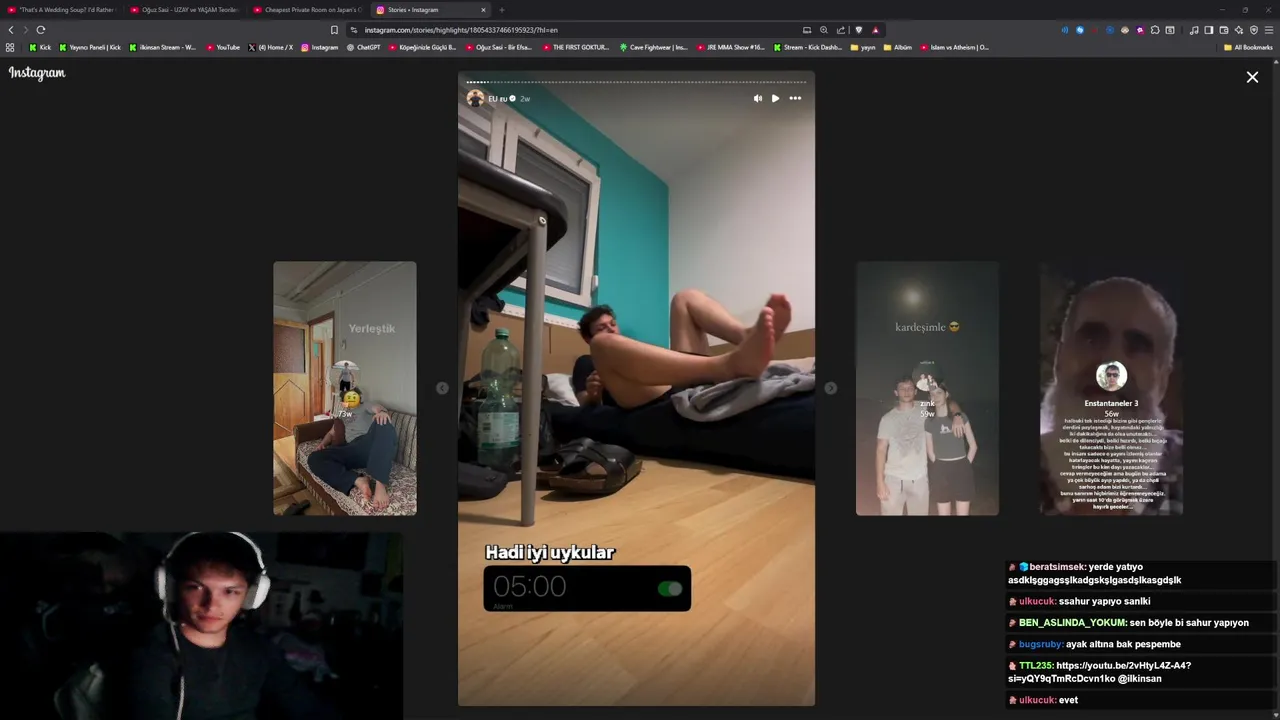The height and width of the screenshot is (720, 1280).
Task: Open the story three-dot options menu
Action: coord(795,98)
